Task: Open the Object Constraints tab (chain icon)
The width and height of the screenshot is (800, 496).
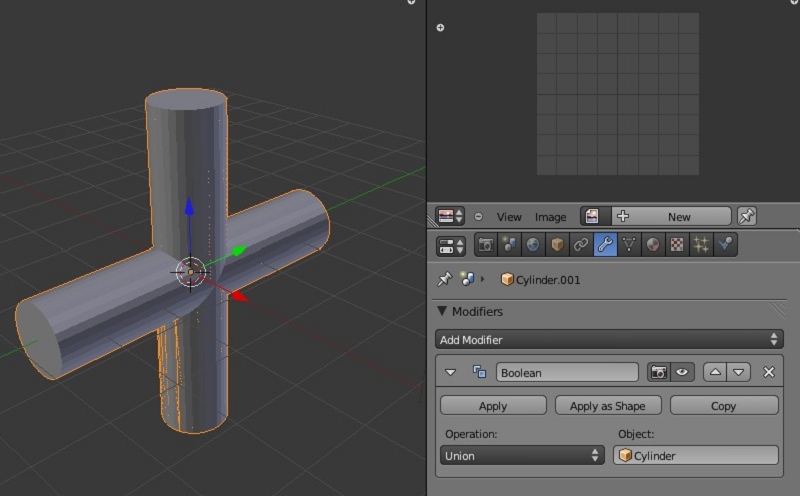Action: pos(581,245)
